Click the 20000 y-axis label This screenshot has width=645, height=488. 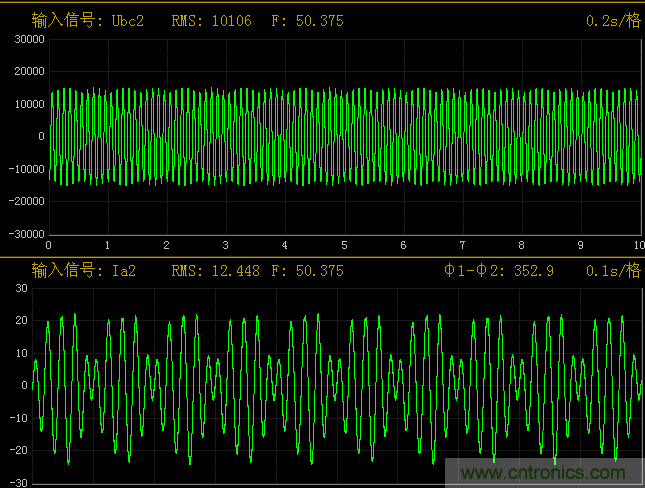click(29, 71)
